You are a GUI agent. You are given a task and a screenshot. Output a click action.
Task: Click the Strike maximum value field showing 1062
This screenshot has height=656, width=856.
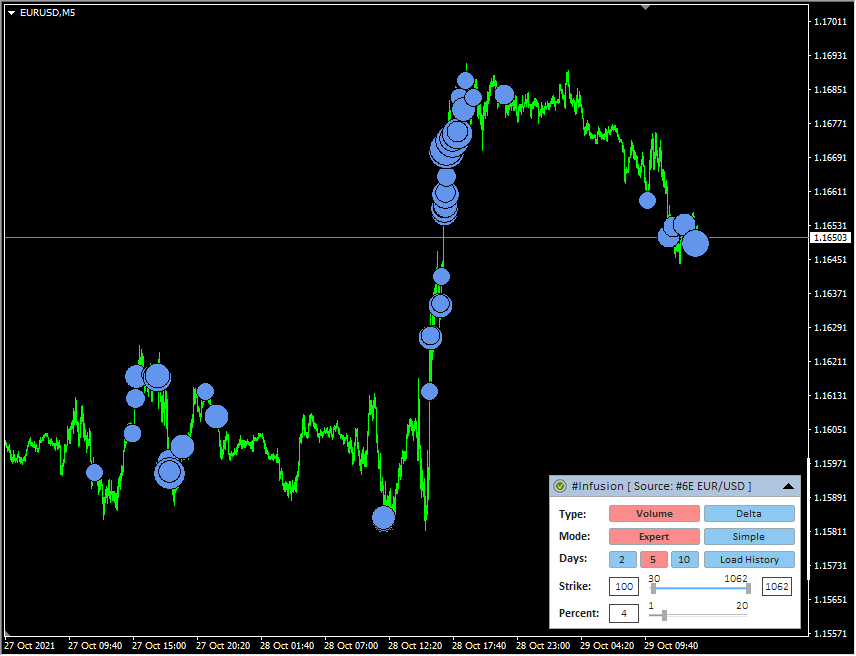(x=777, y=587)
